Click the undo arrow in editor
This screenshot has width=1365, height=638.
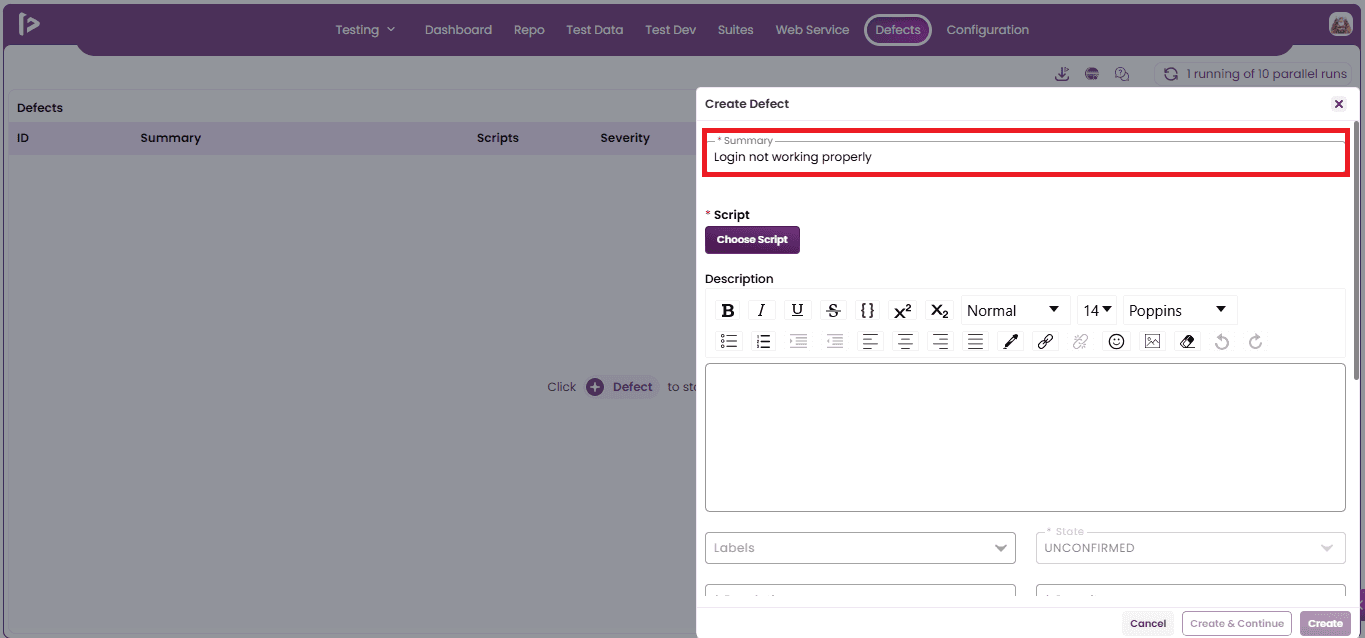[x=1221, y=342]
